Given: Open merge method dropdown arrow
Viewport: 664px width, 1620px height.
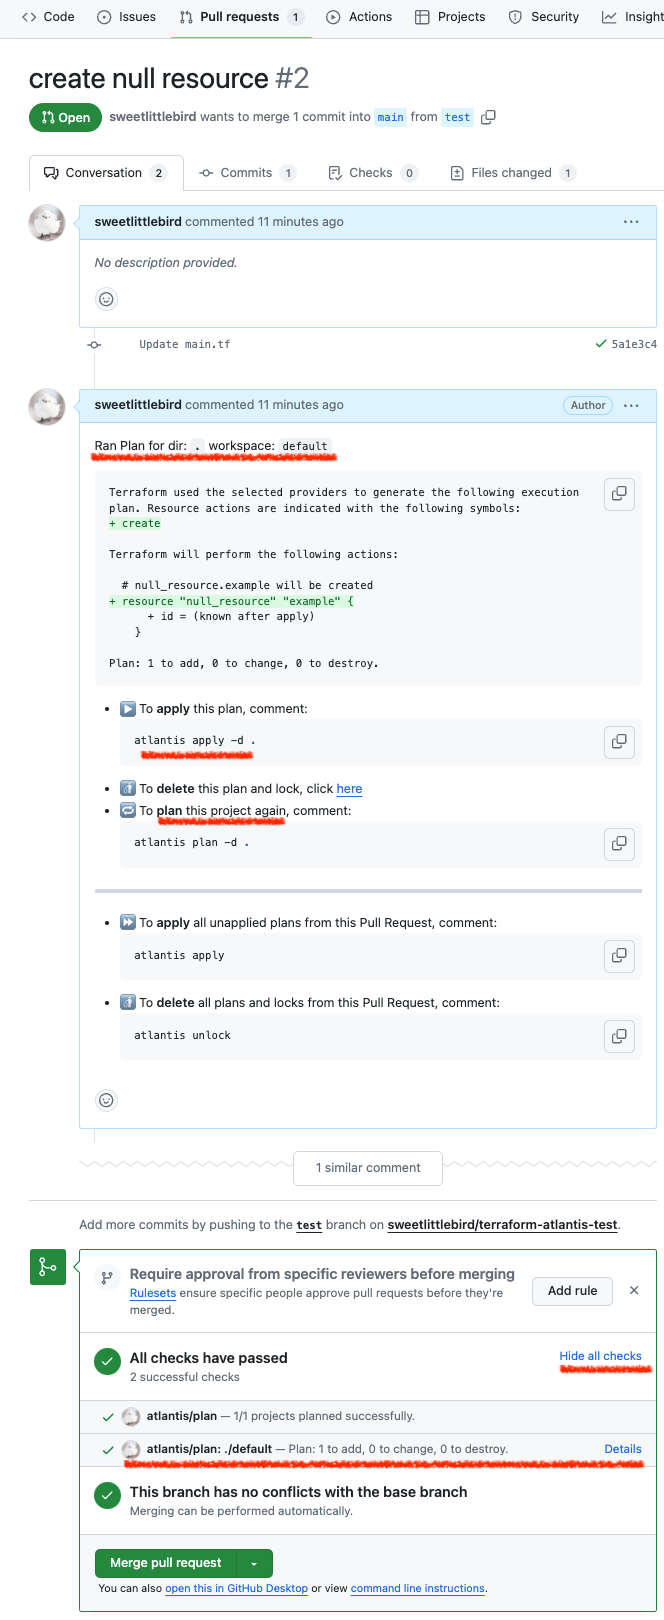Looking at the screenshot, I should tap(254, 1563).
